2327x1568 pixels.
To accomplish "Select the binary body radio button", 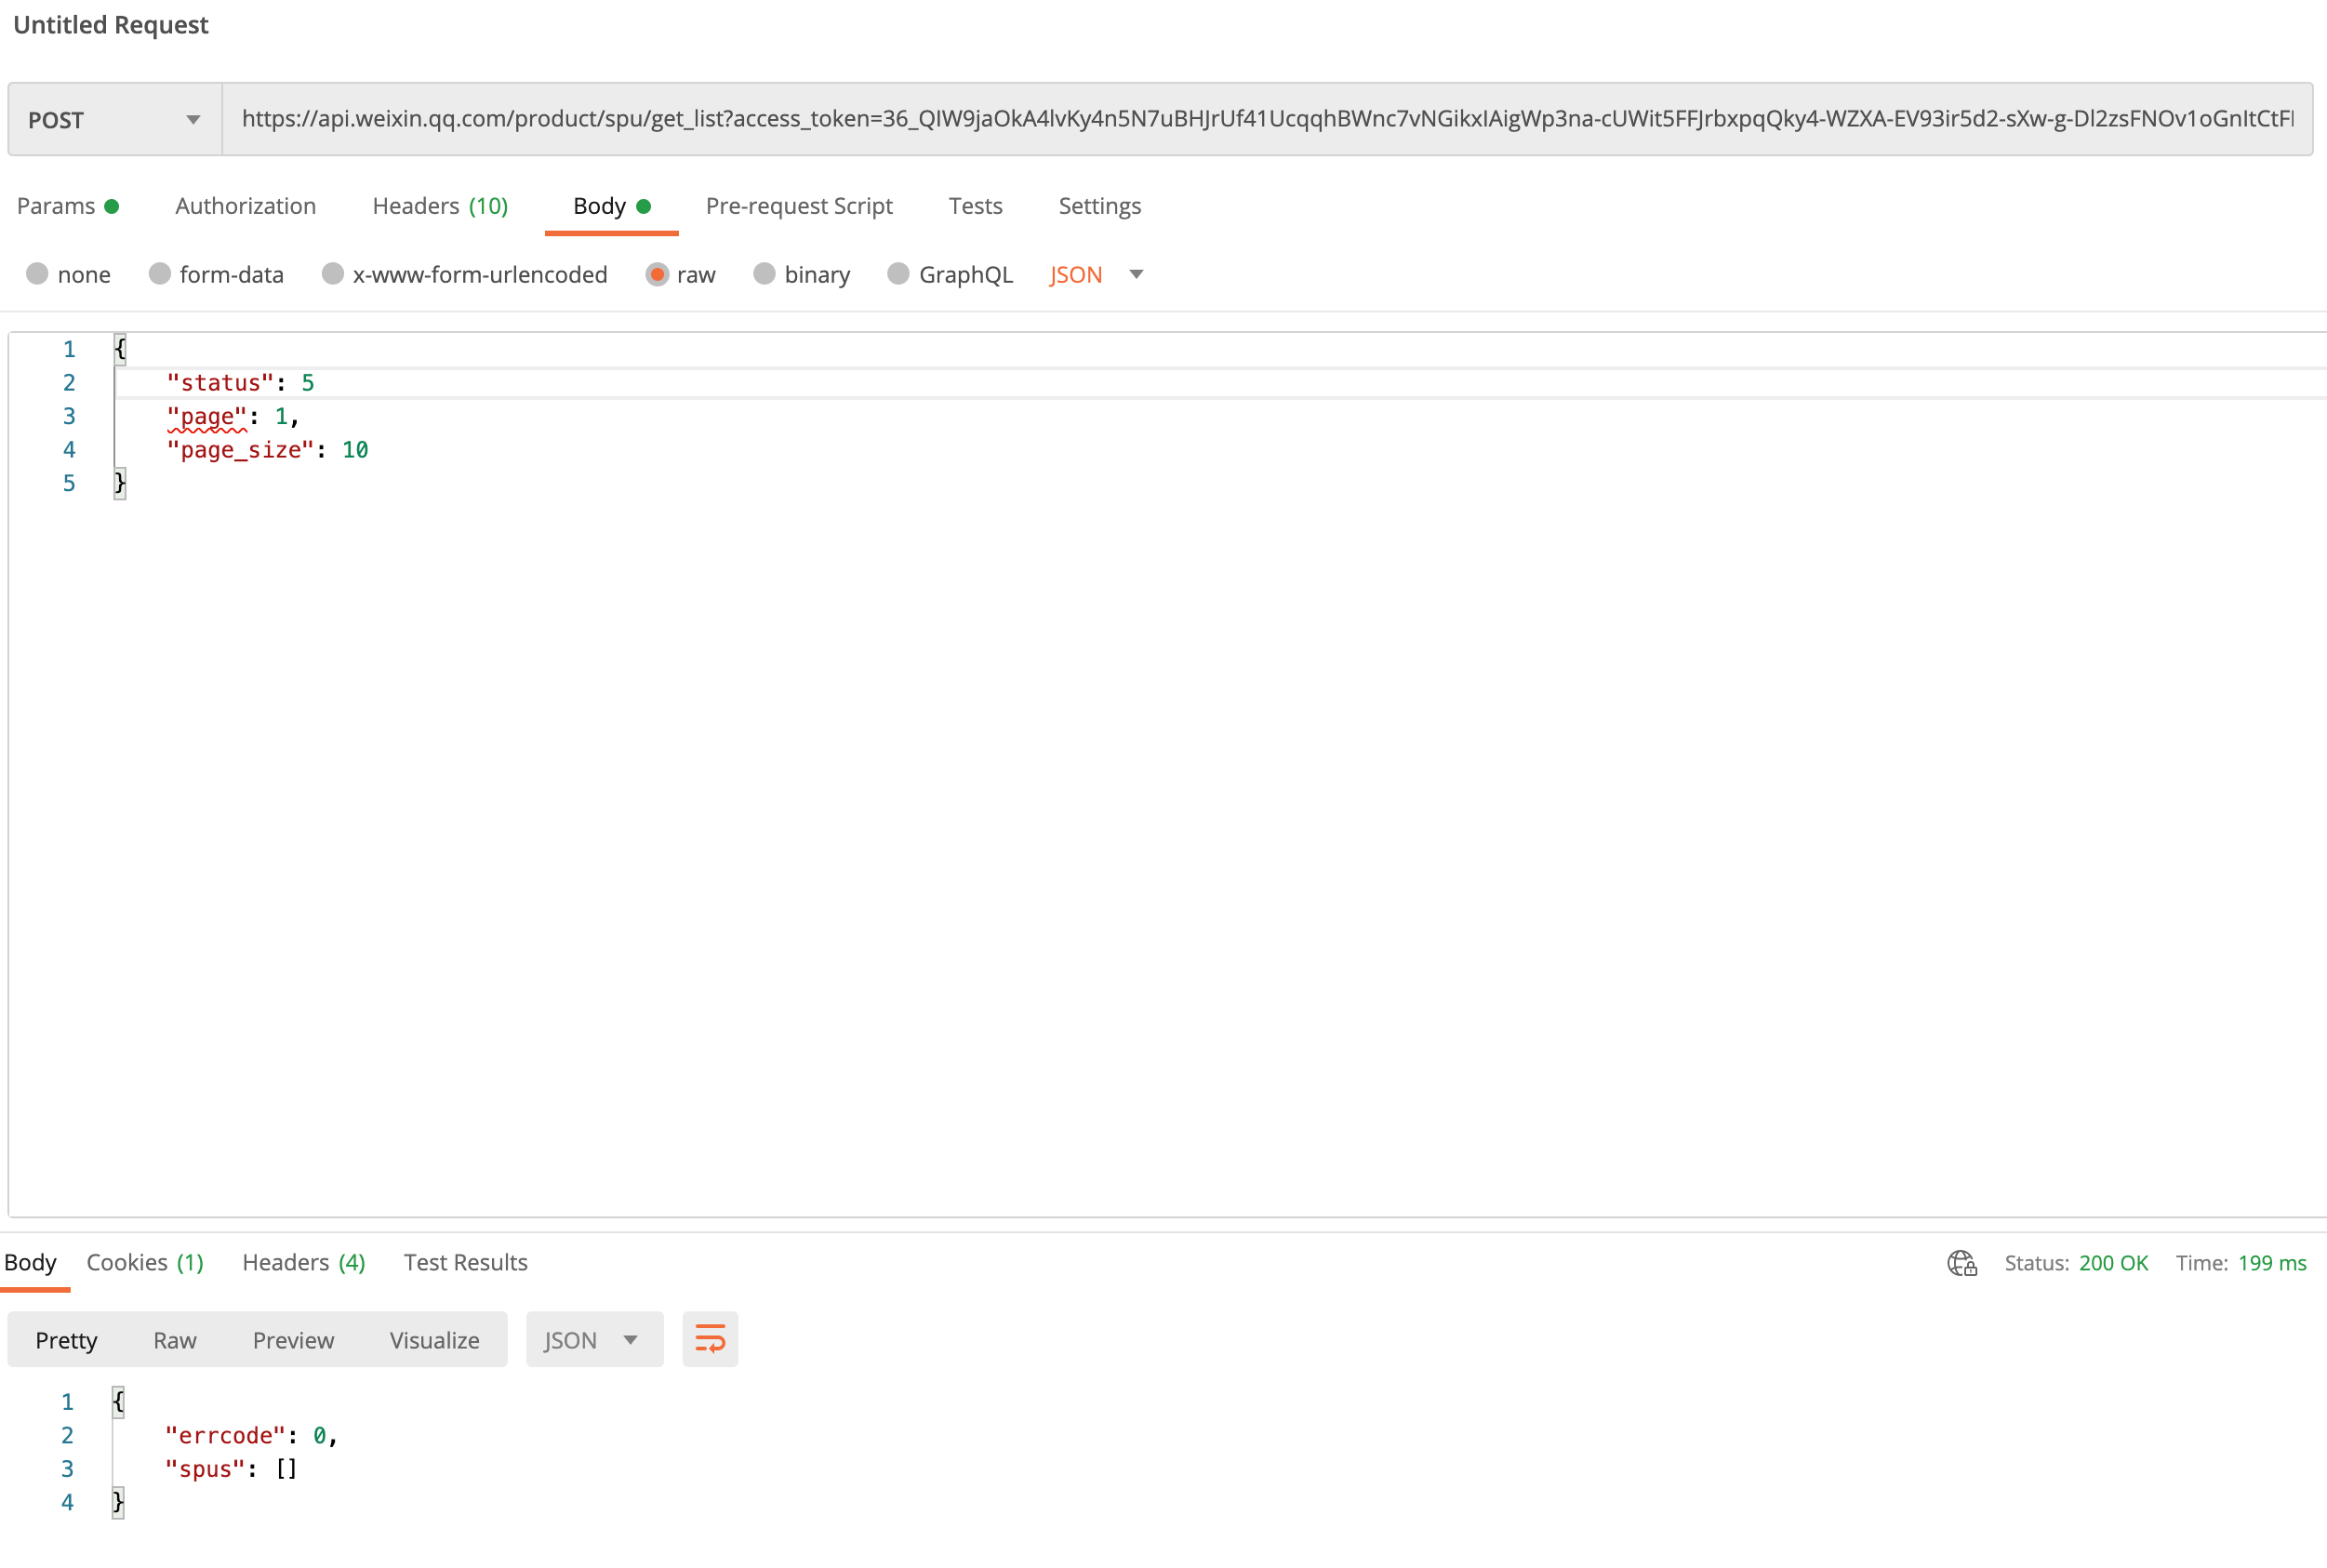I will click(x=764, y=274).
